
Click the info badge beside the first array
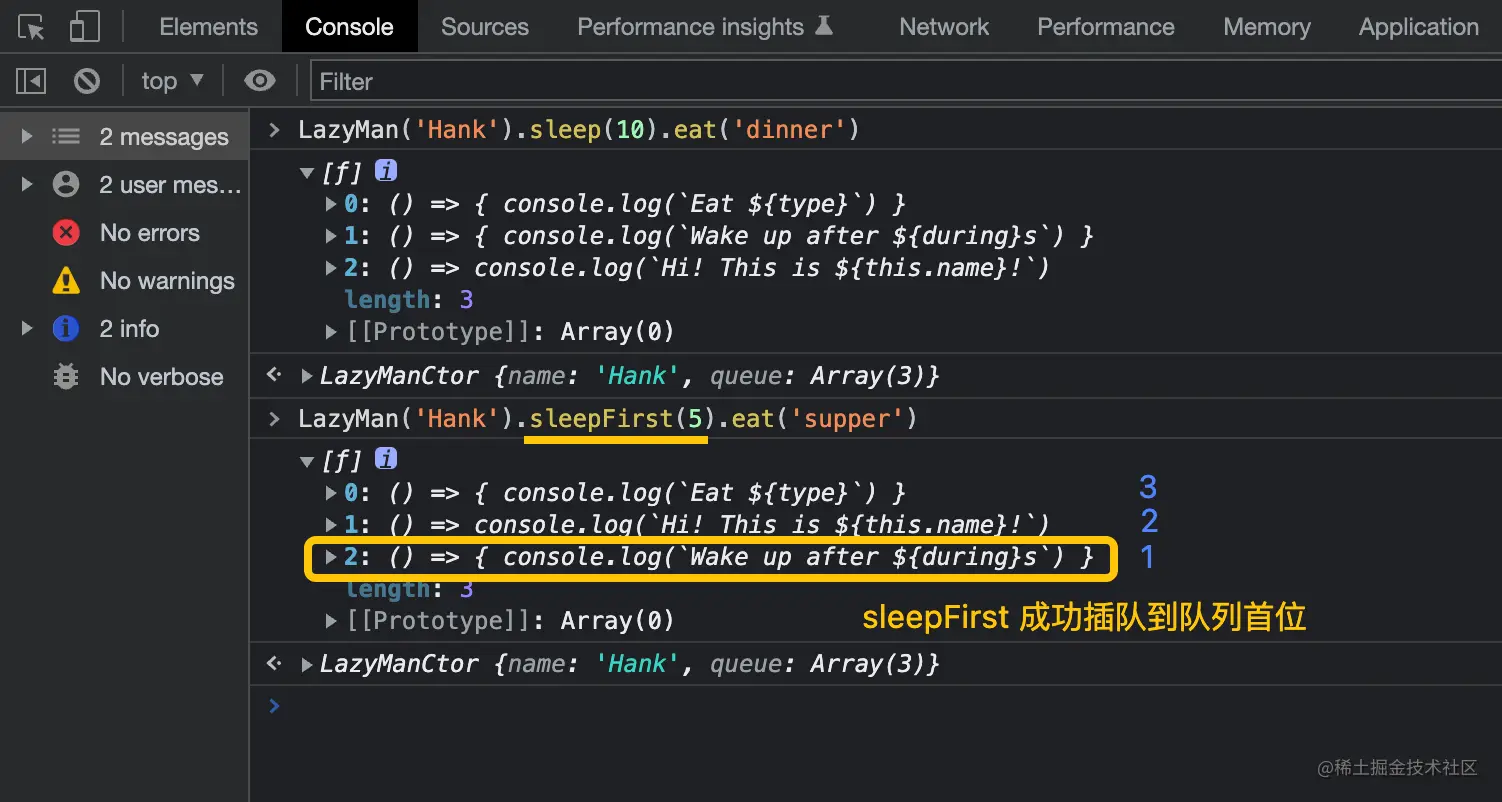tap(386, 171)
